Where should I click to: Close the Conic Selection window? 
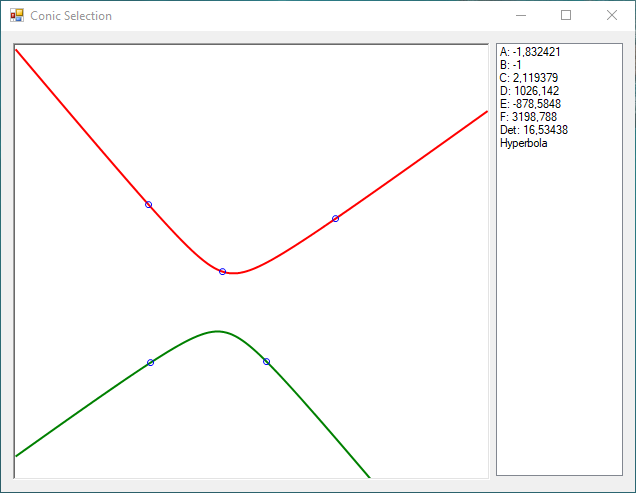coord(612,16)
